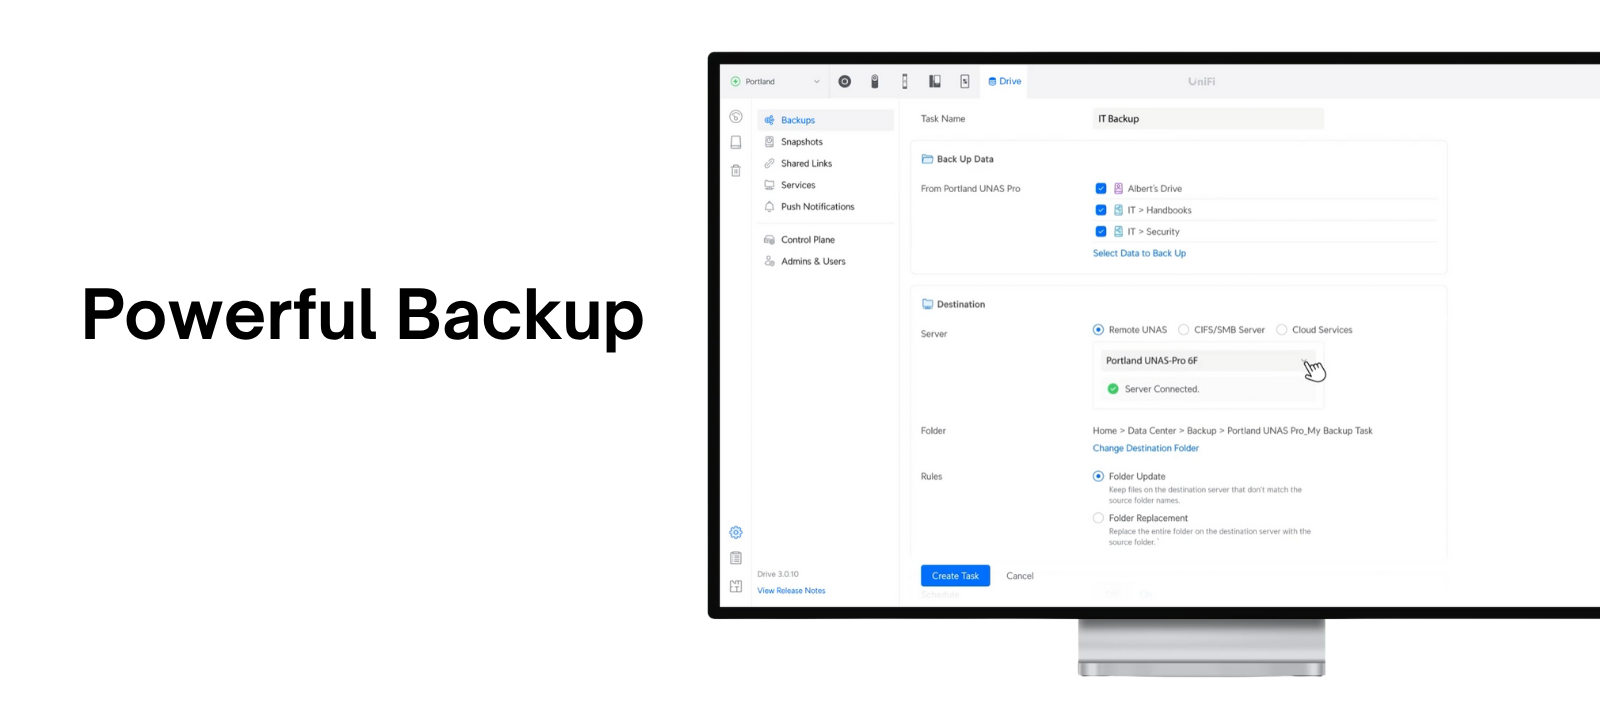Click Select Data to Back Up link
1600x720 pixels.
pos(1139,254)
